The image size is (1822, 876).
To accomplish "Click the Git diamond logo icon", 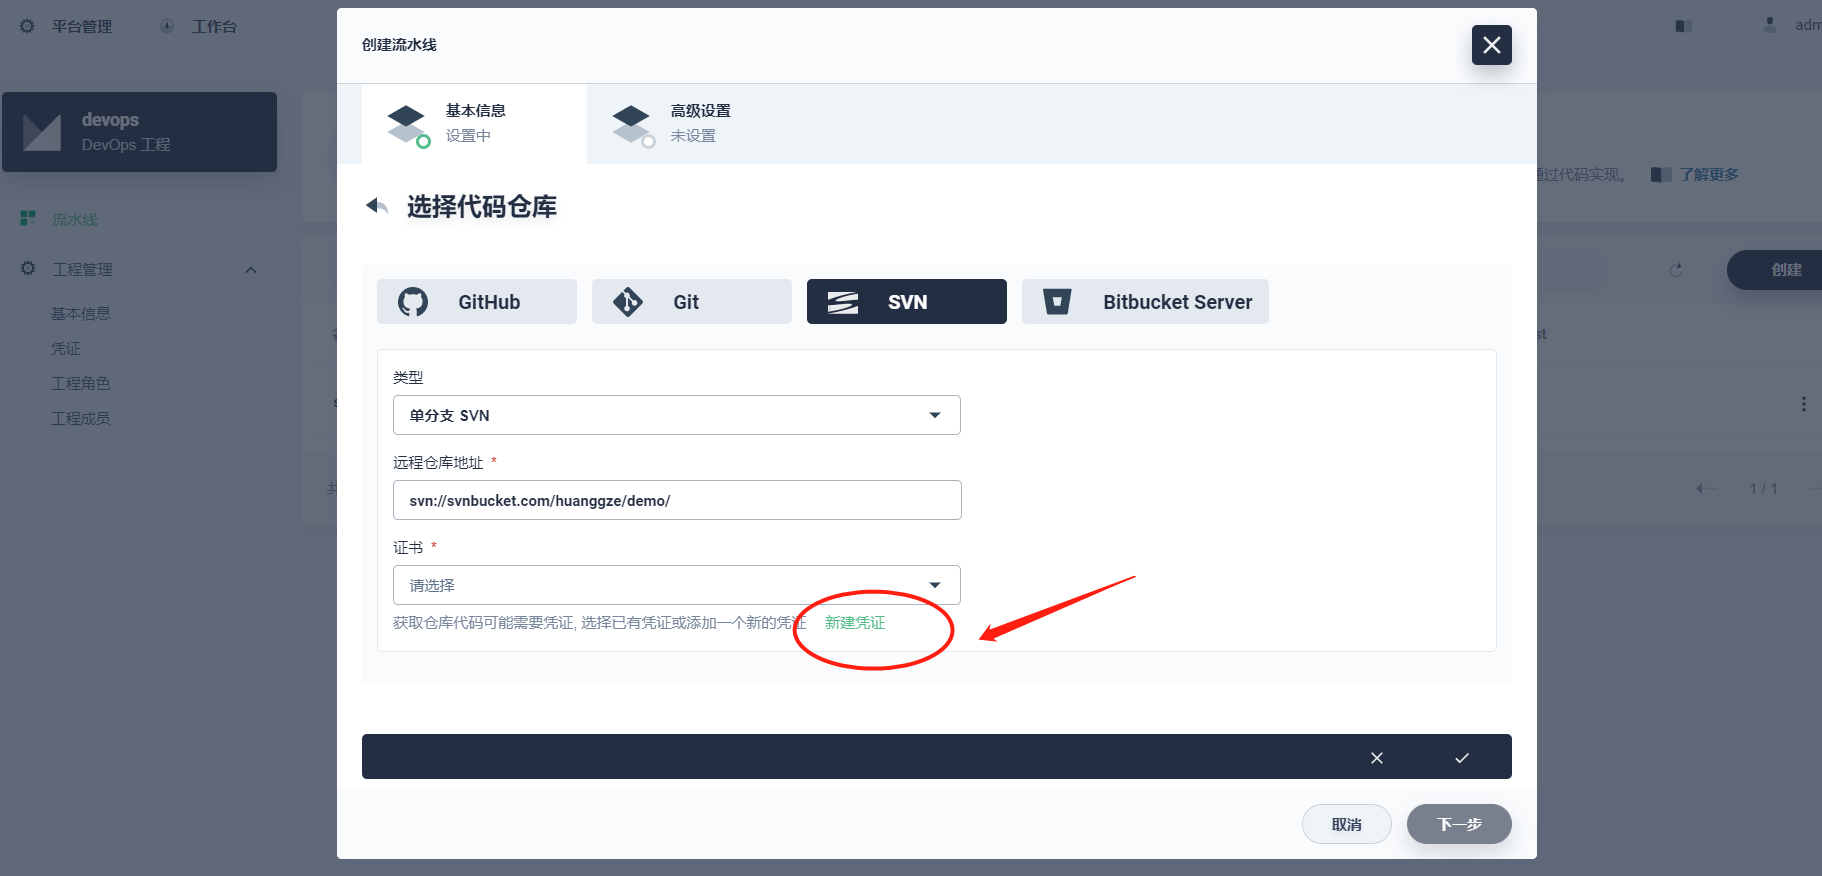I will pyautogui.click(x=628, y=302).
